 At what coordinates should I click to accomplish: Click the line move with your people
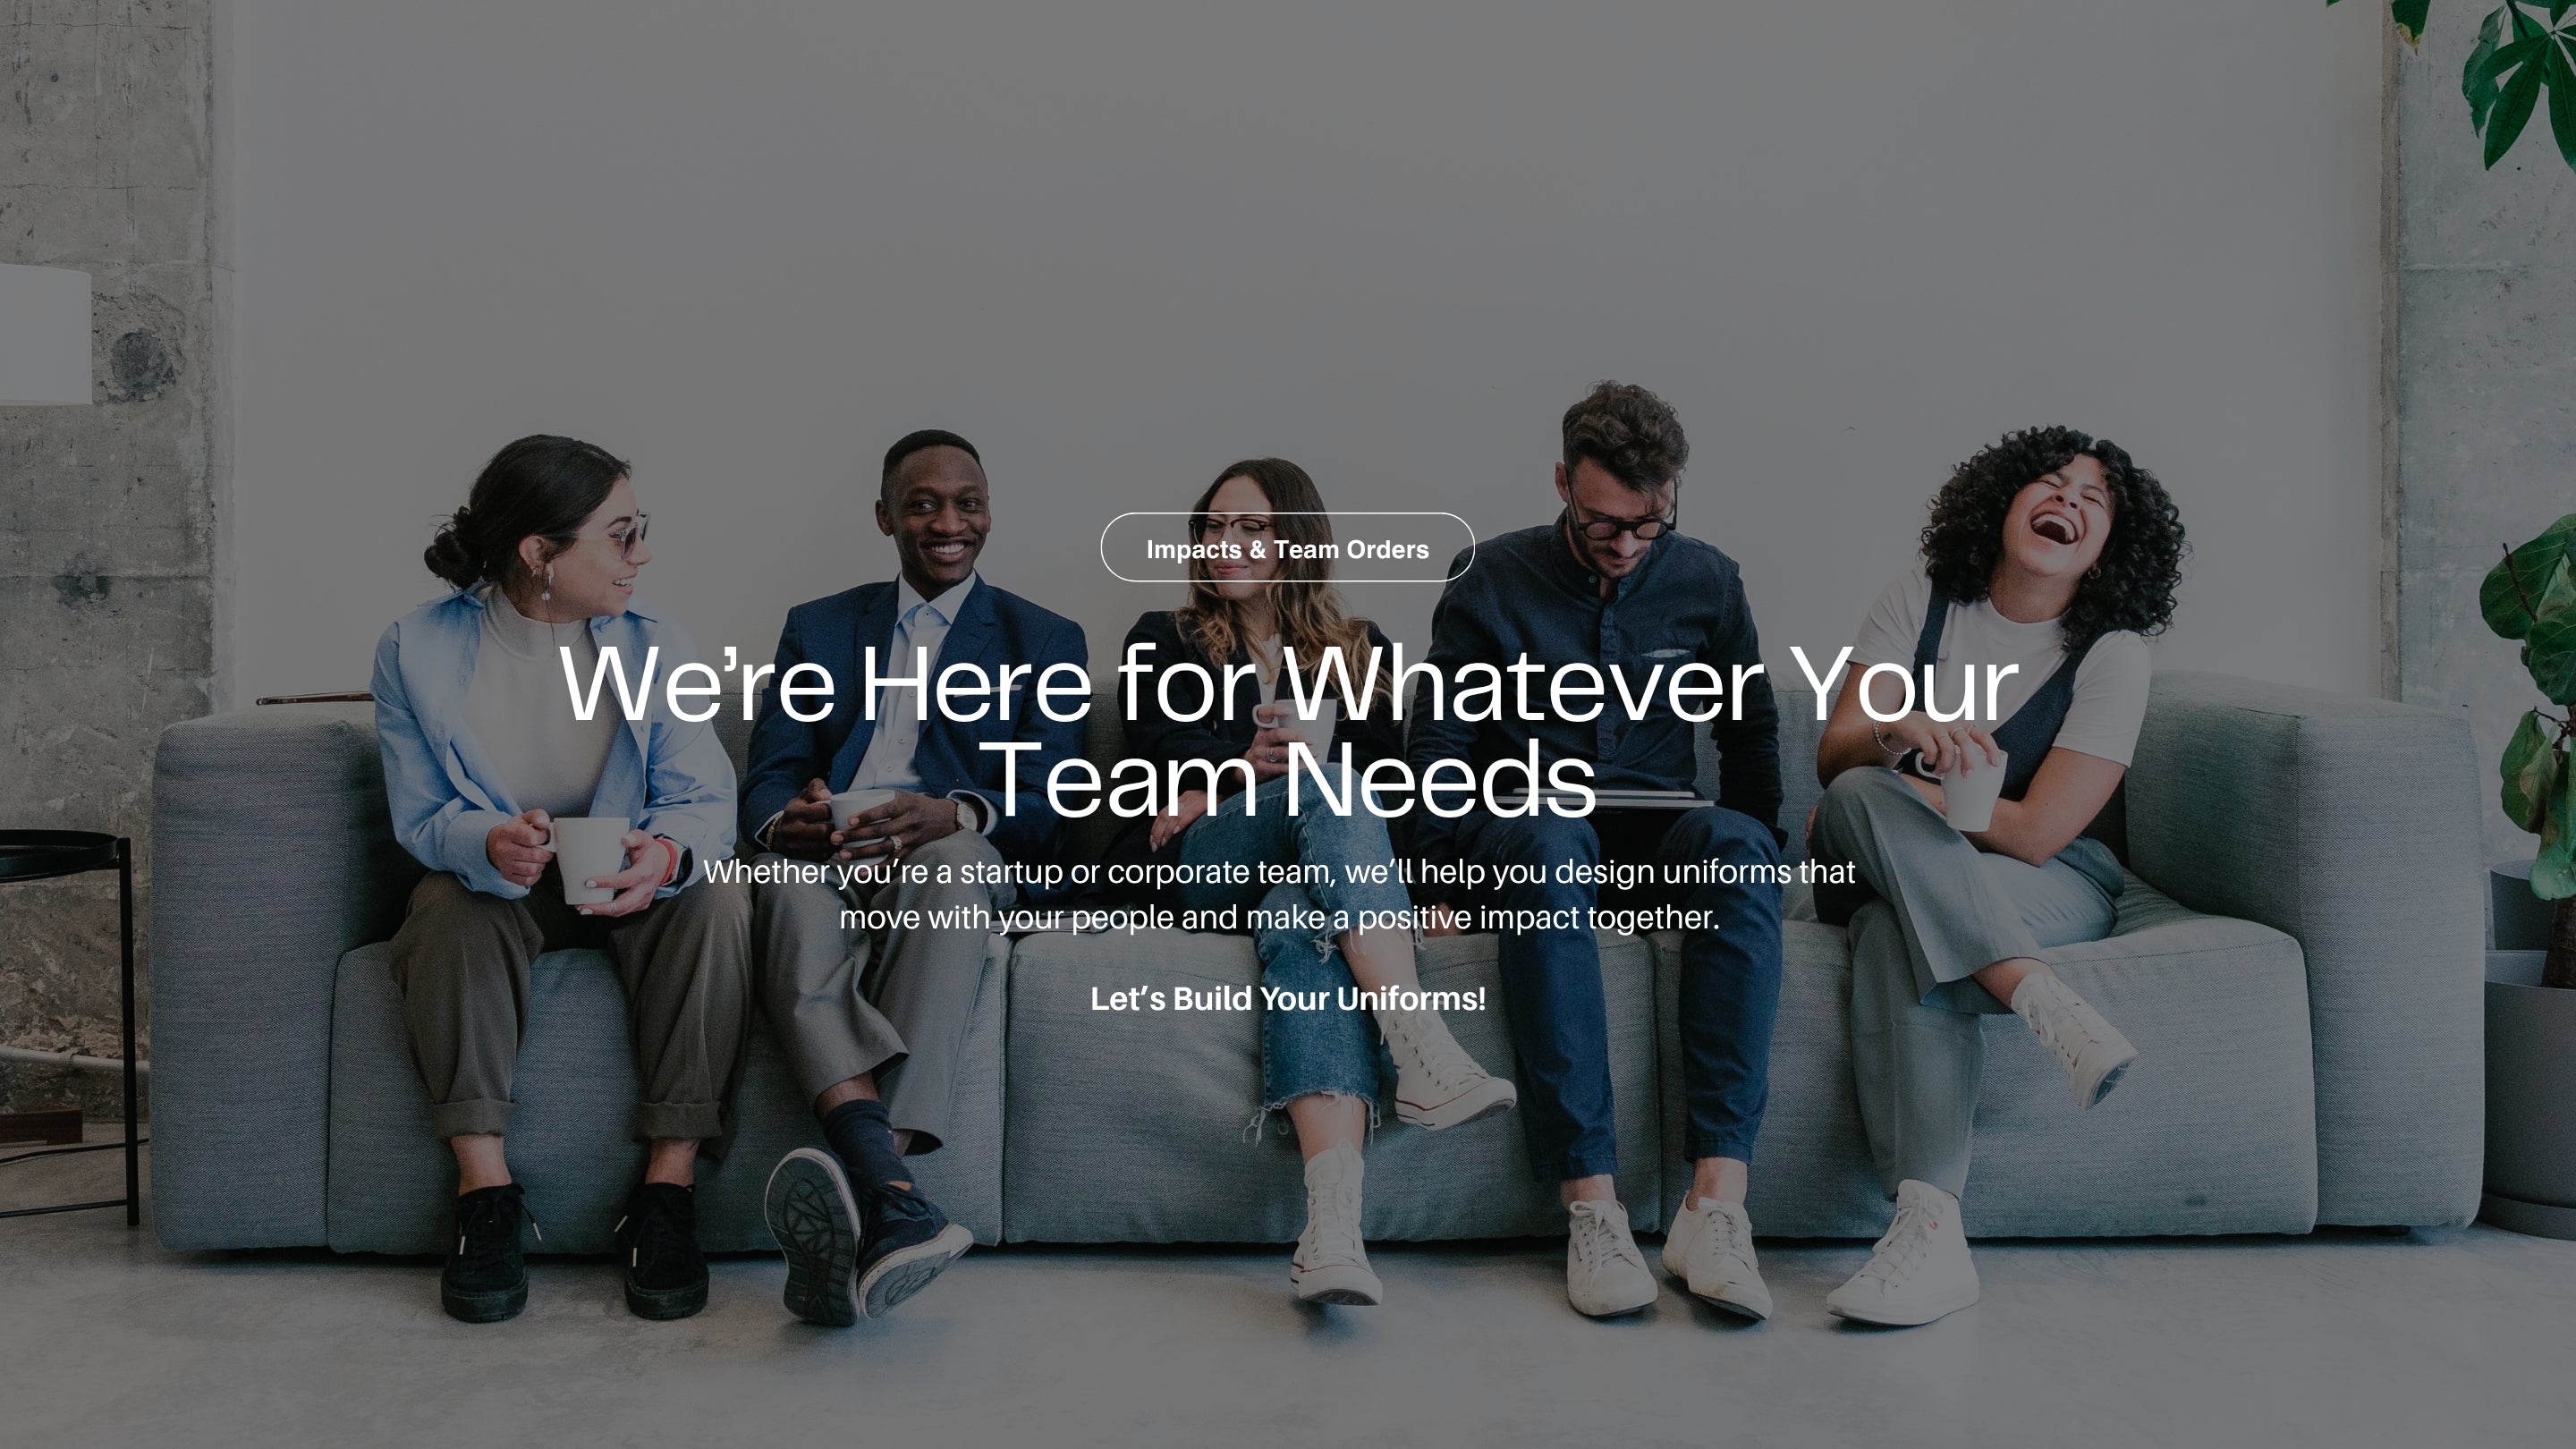pyautogui.click(x=1279, y=917)
